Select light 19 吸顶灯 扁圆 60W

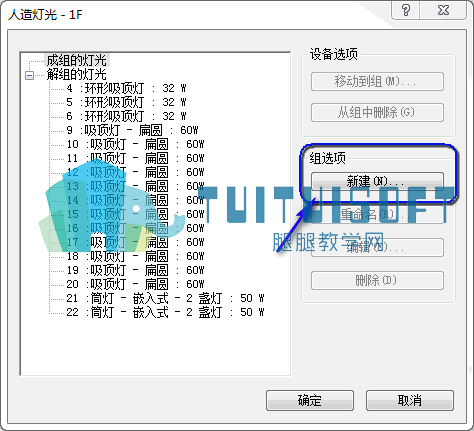click(x=135, y=270)
